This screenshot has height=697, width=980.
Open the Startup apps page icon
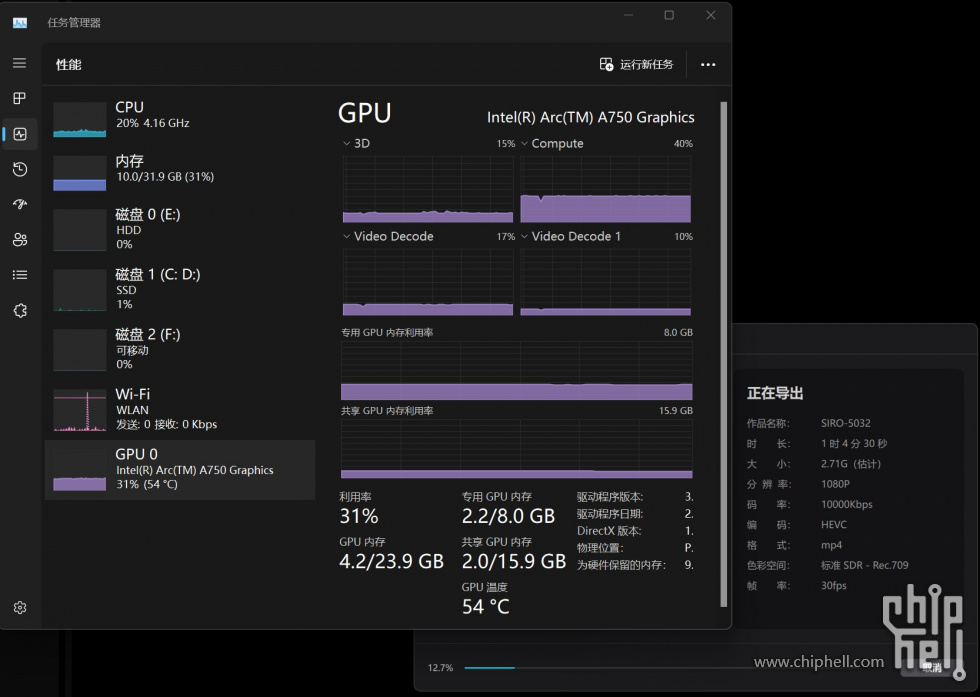point(19,204)
